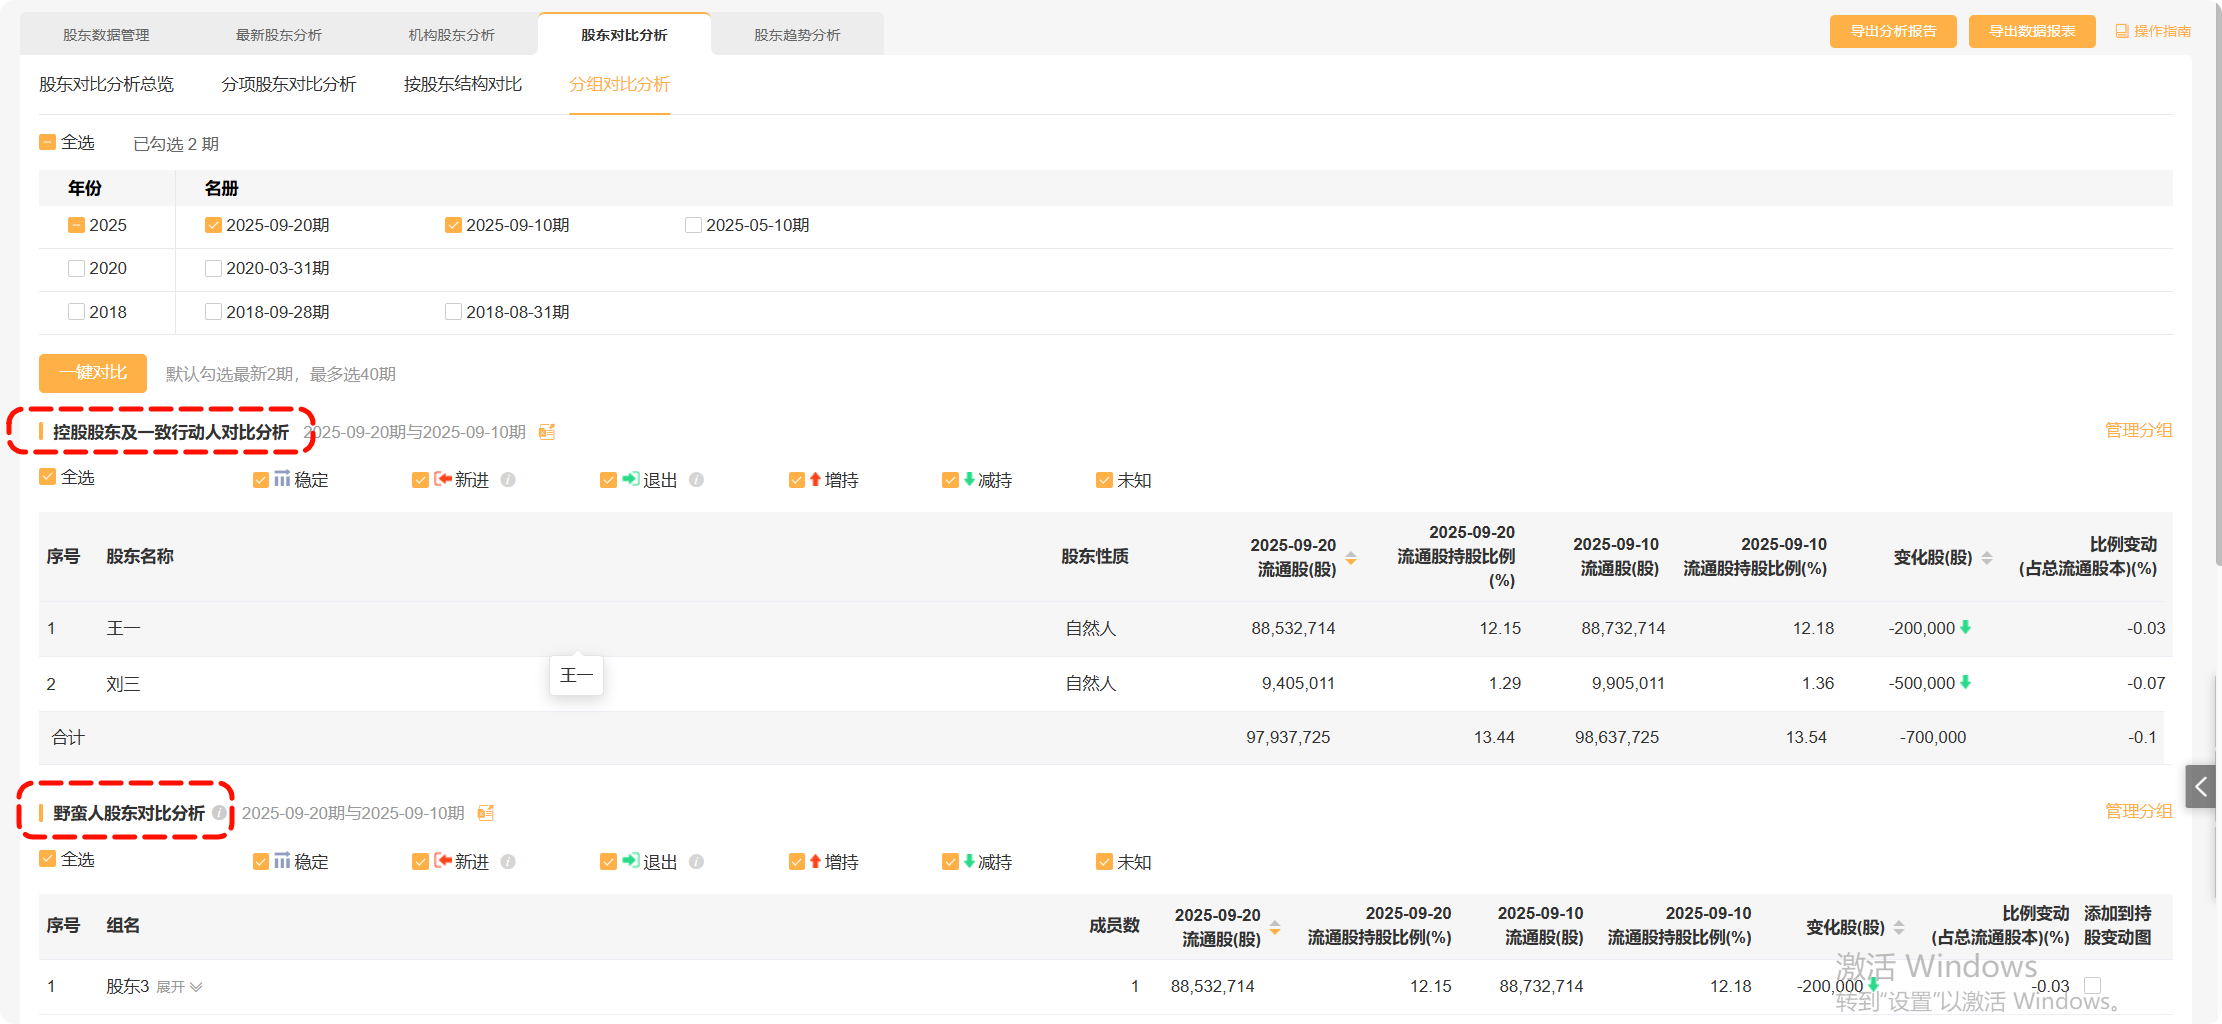Check the 2025-05-10期 checkbox
This screenshot has width=2222, height=1024.
[x=693, y=225]
